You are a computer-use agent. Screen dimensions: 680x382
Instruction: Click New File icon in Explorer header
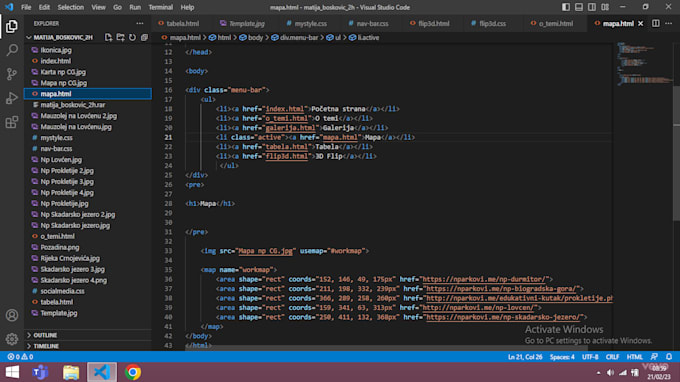108,37
